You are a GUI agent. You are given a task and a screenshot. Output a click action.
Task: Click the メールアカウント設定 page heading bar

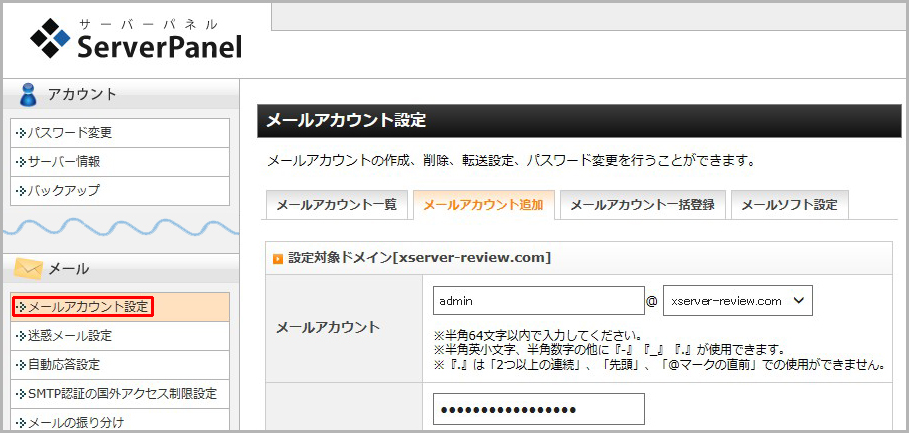(x=578, y=121)
